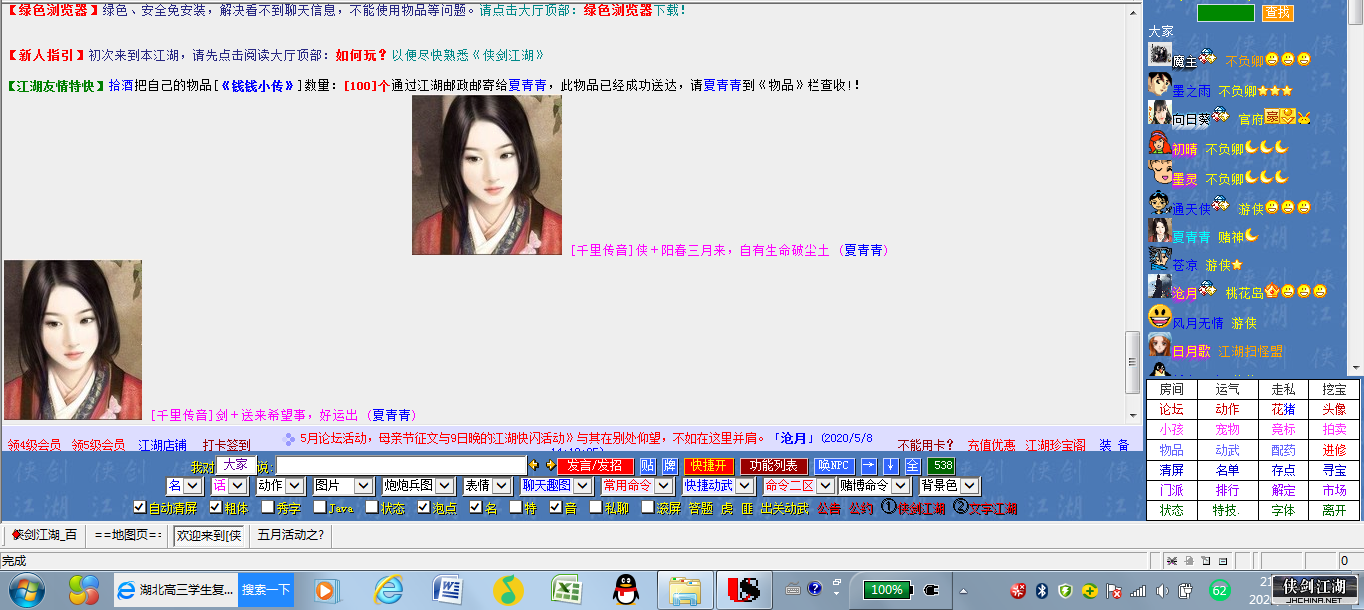The height and width of the screenshot is (610, 1364).
Task: Click the down-arrow blue button
Action: coord(890,465)
